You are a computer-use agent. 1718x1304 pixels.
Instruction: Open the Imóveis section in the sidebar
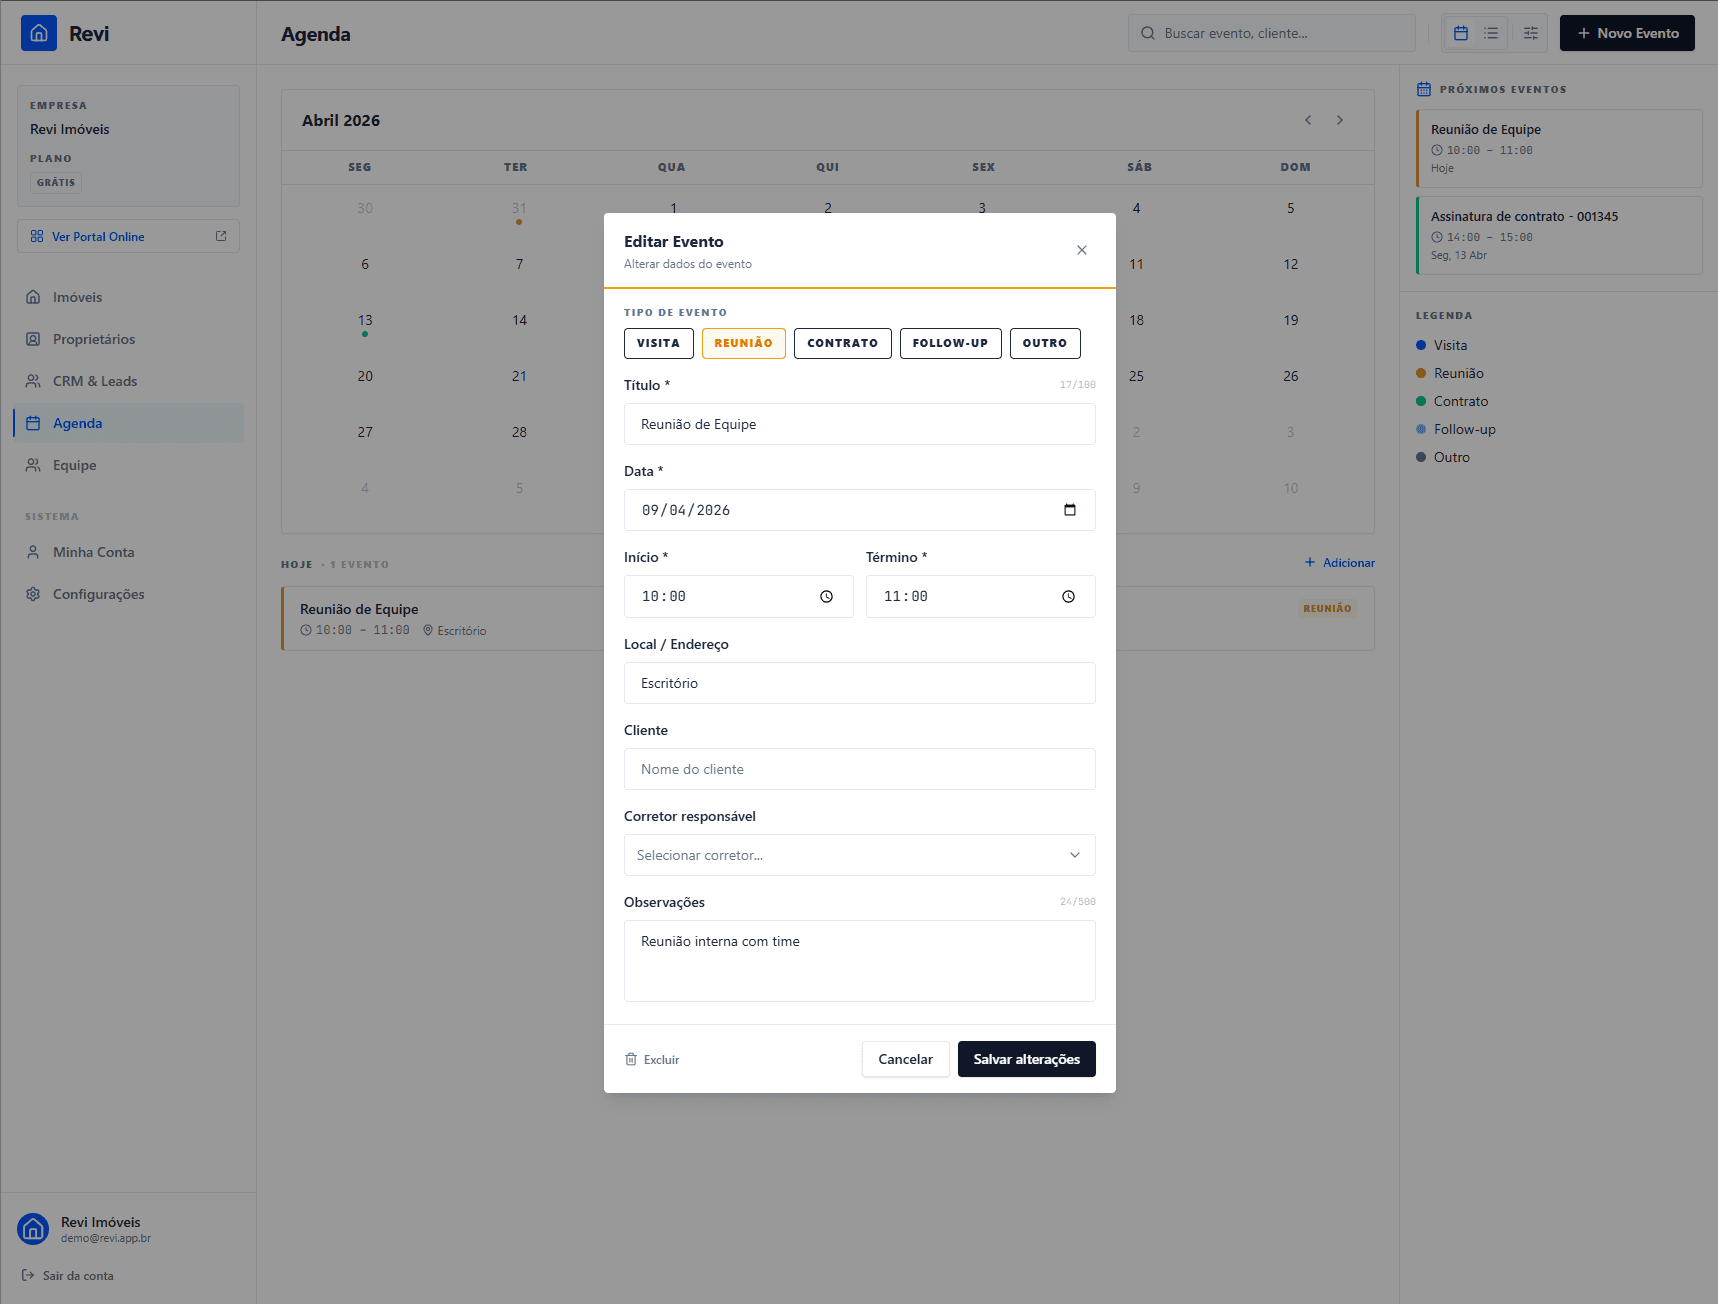pos(77,297)
